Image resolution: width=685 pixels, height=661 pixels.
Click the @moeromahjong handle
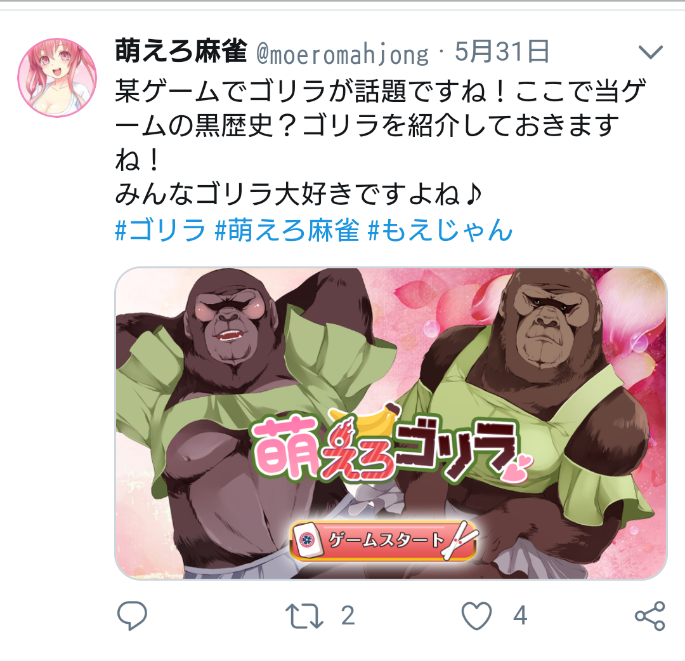tap(343, 53)
